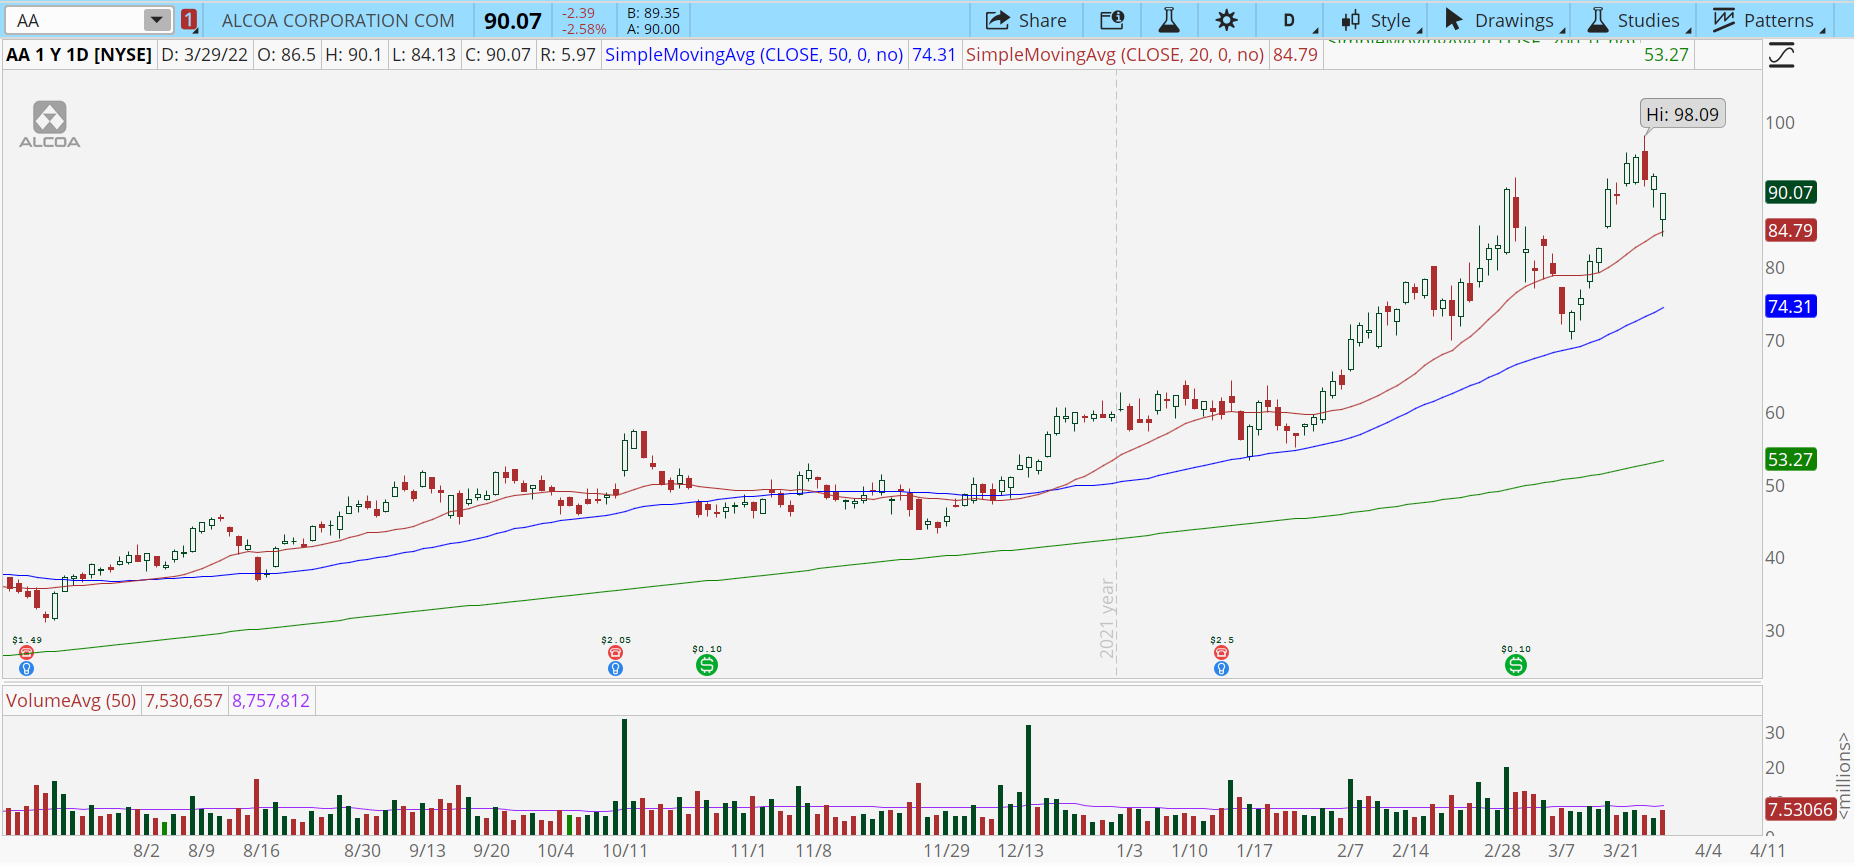Viewport: 1854px width, 866px height.
Task: Open the Style dropdown menu
Action: click(1380, 20)
